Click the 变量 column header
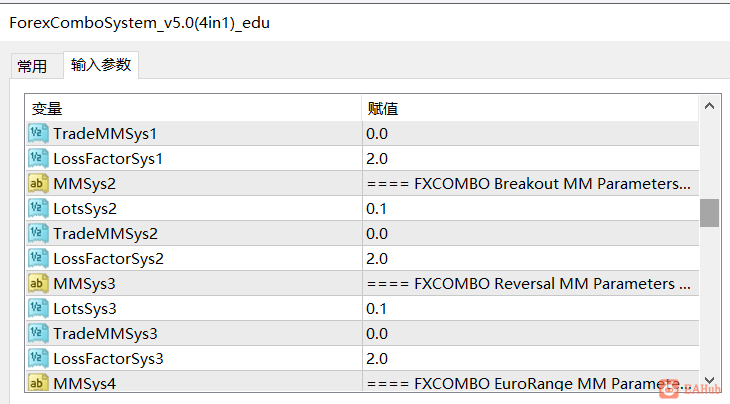This screenshot has height=404, width=730. [193, 108]
